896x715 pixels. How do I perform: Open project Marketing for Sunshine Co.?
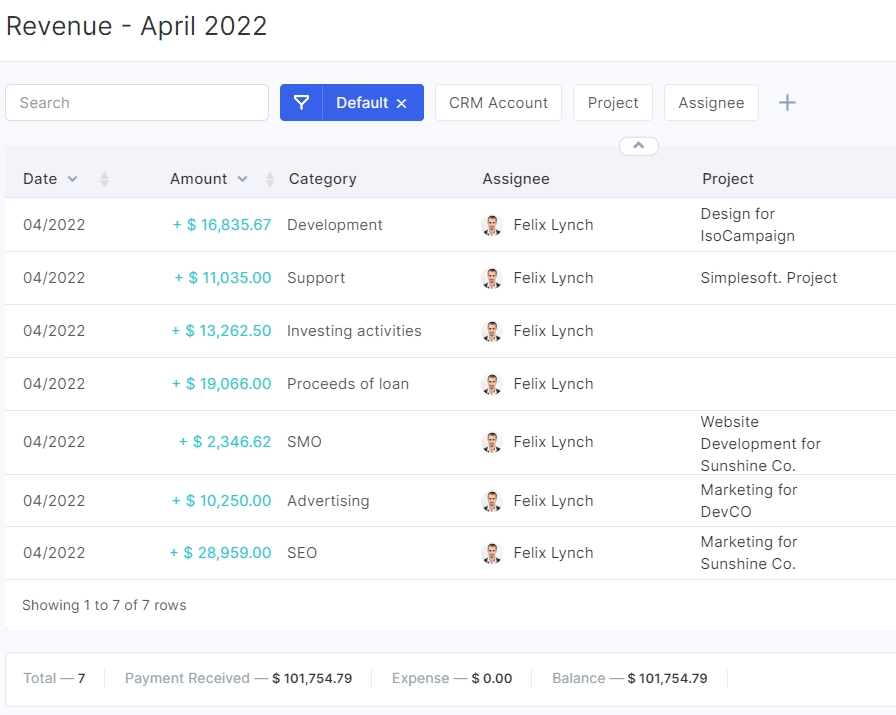[x=749, y=553]
